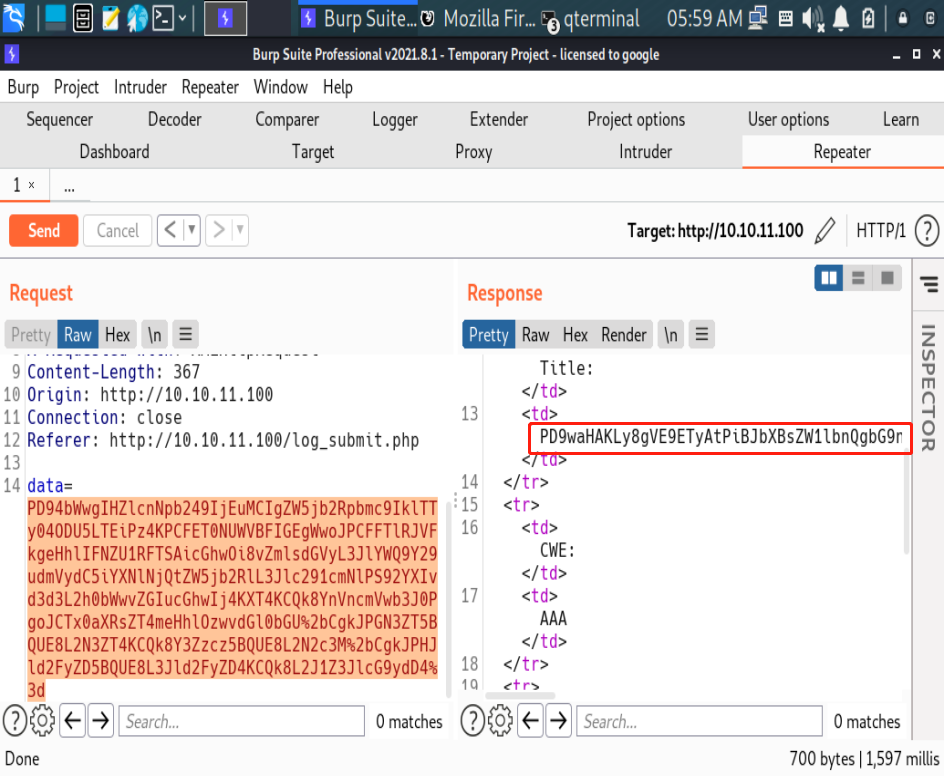Click the lock screen tray icon

click(x=902, y=19)
